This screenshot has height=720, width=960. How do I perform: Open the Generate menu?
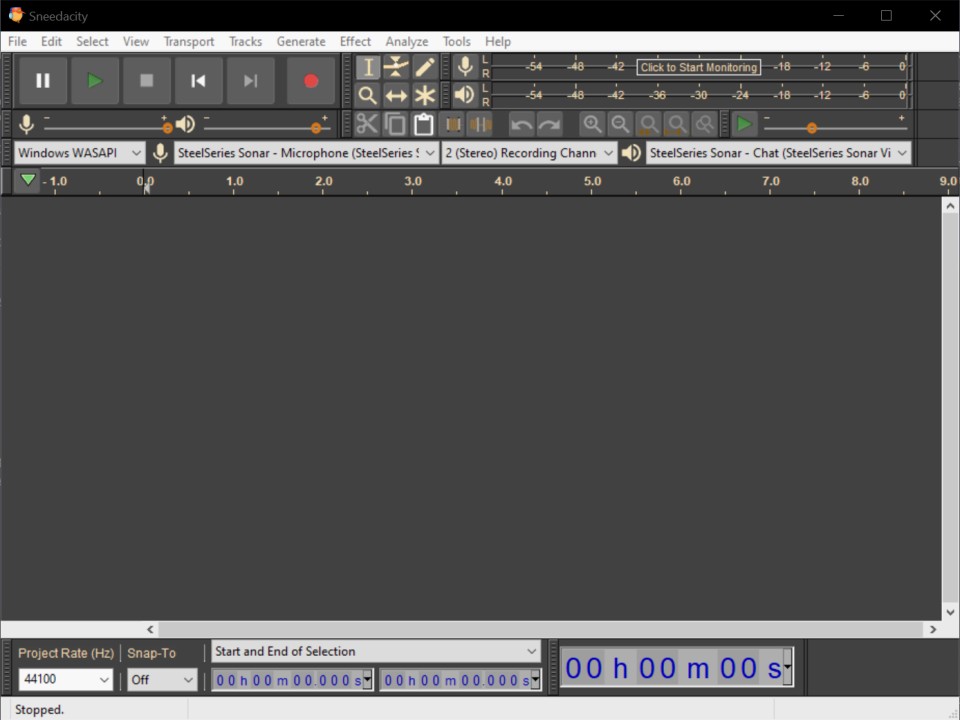[301, 42]
